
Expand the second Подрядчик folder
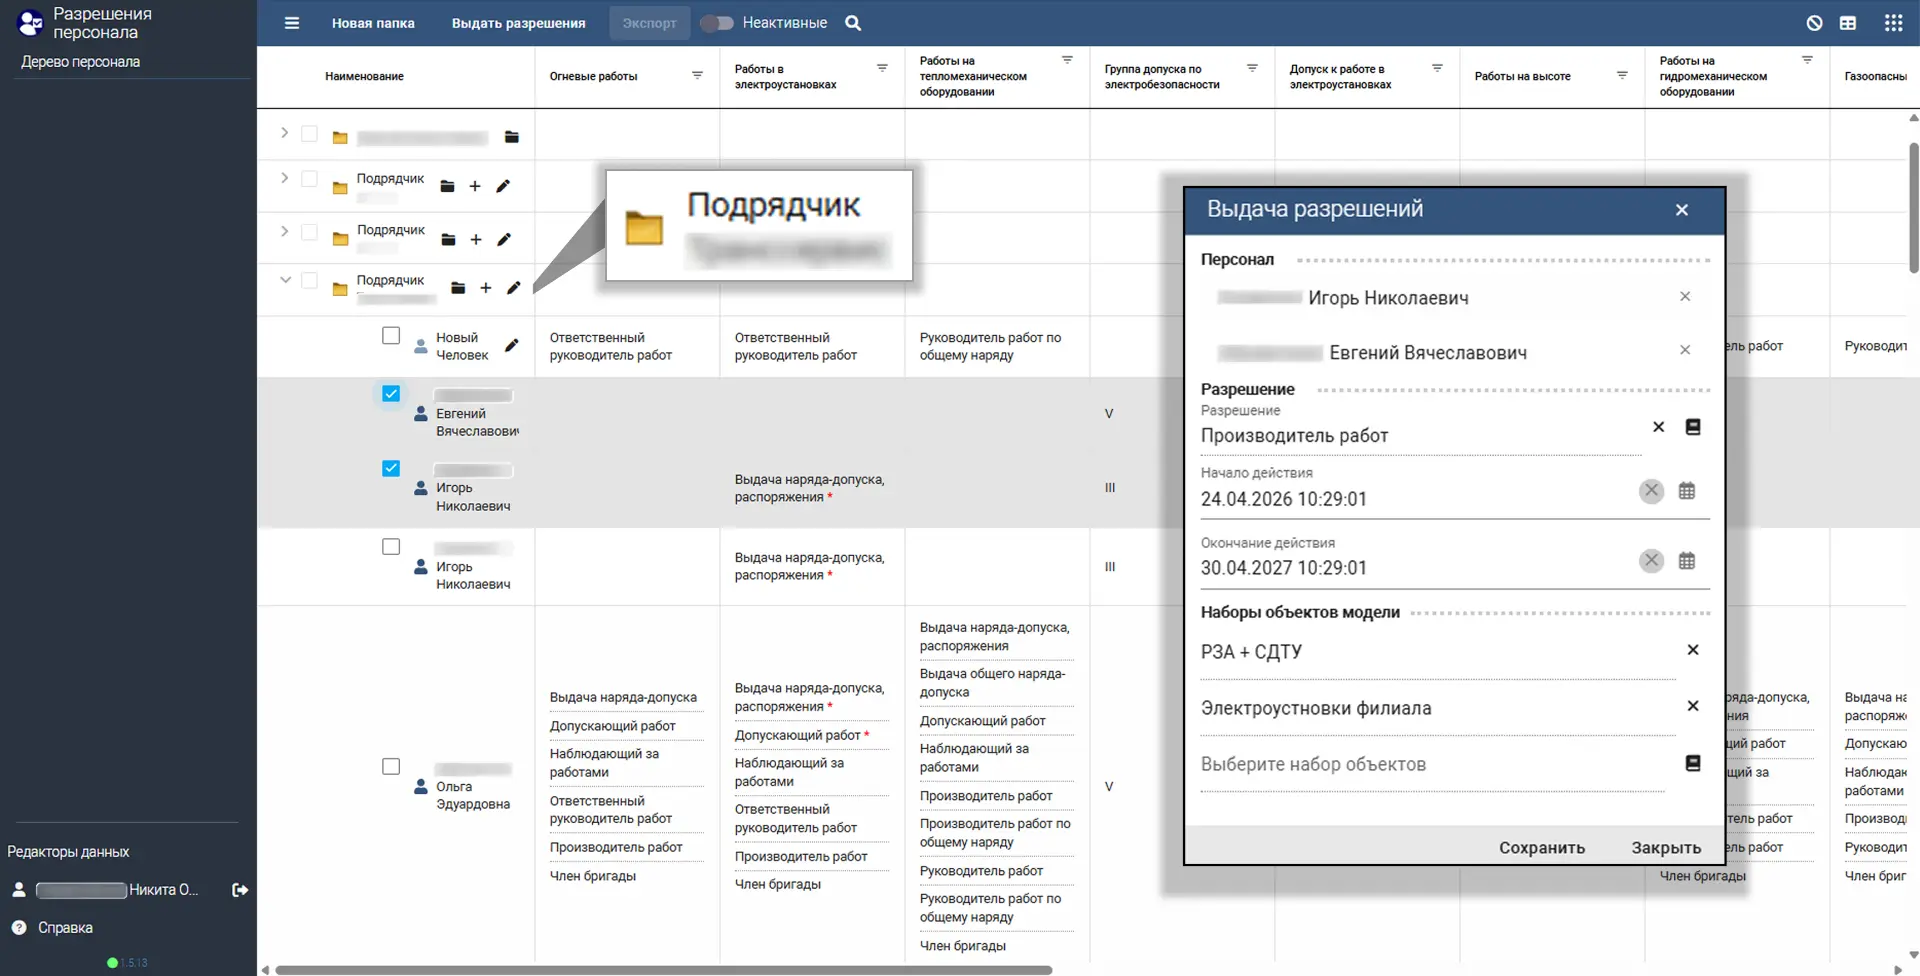(x=284, y=231)
